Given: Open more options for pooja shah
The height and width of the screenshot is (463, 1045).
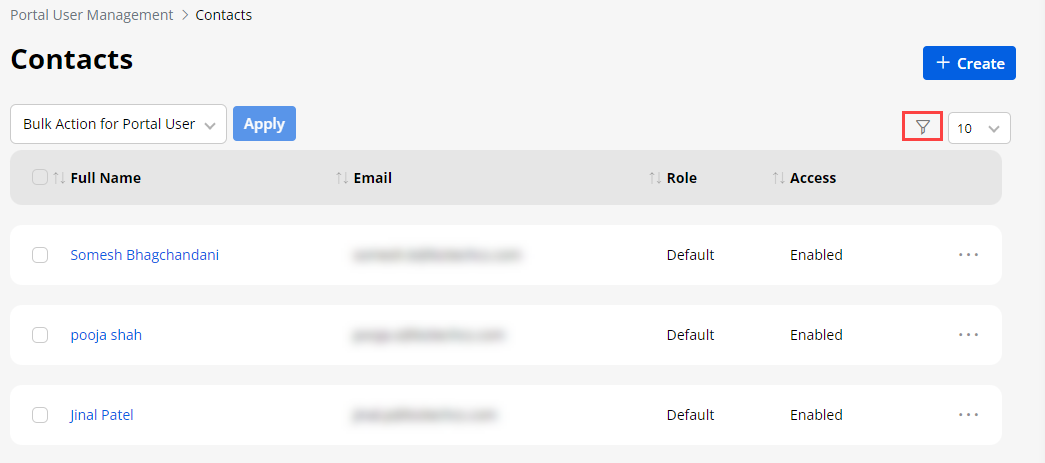Looking at the screenshot, I should click(968, 335).
